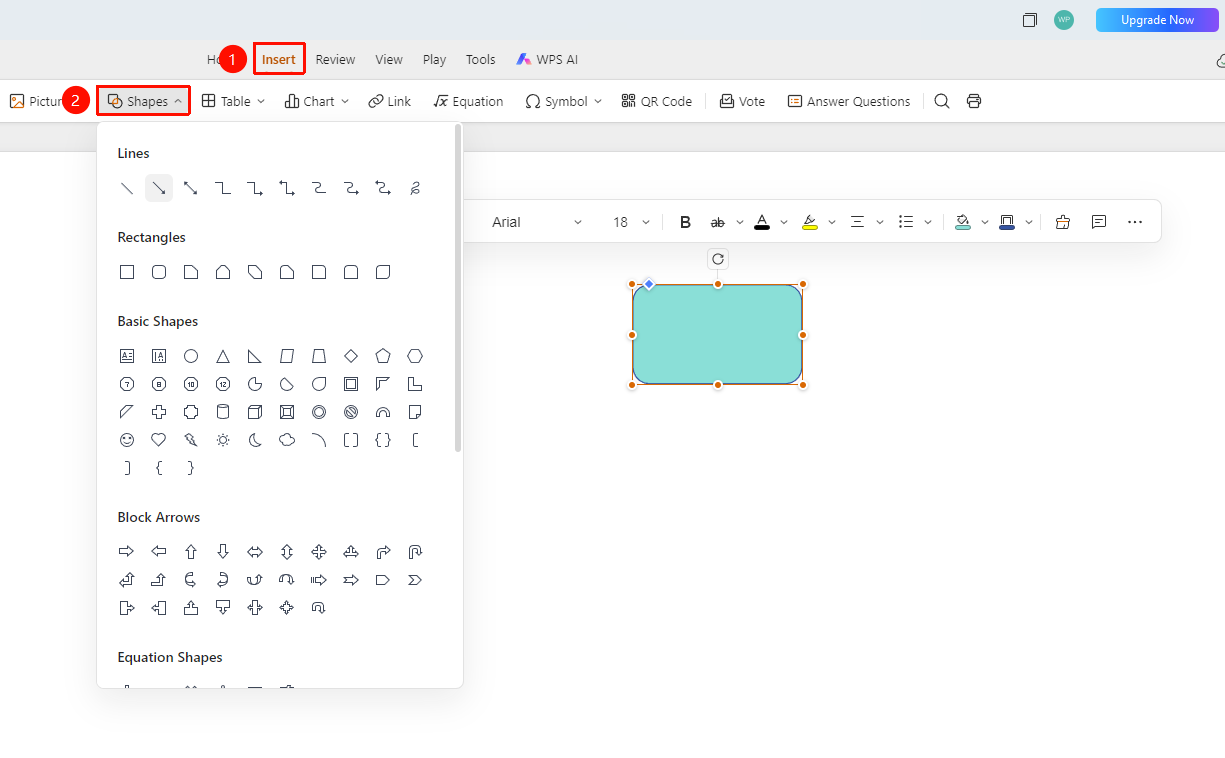Select the heart shape in Basic Shapes

tap(159, 440)
